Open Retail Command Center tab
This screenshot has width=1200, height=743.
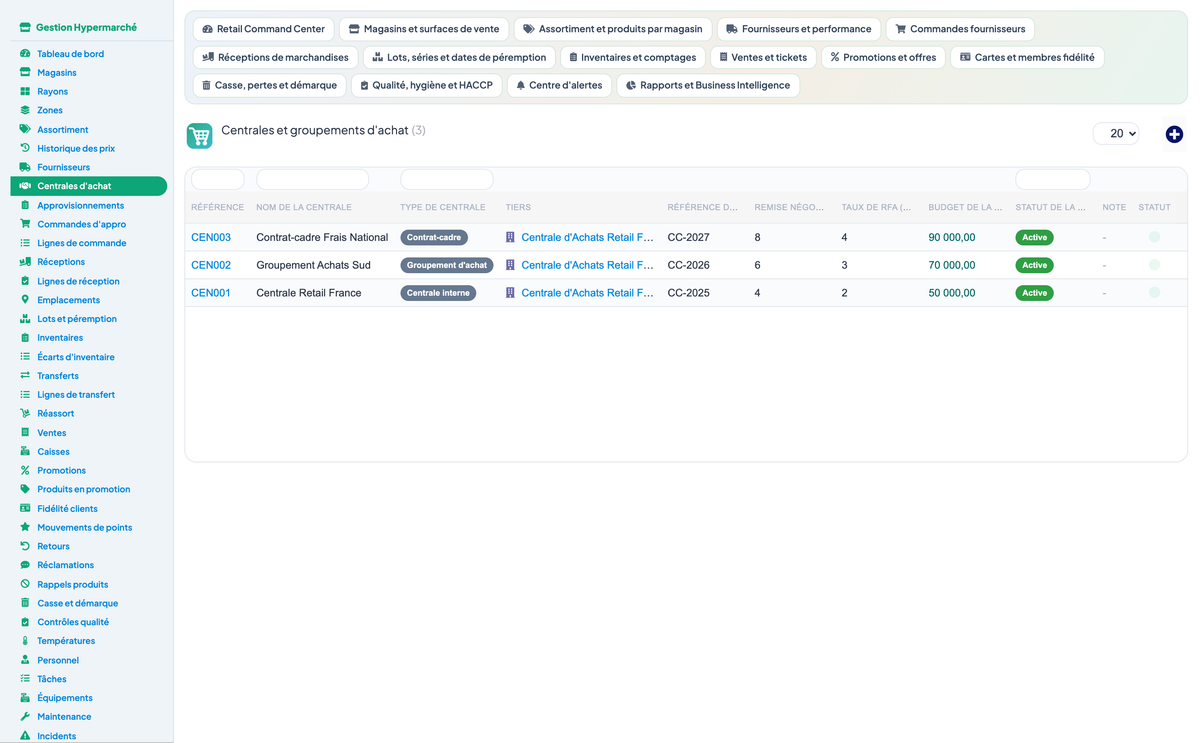click(x=264, y=29)
